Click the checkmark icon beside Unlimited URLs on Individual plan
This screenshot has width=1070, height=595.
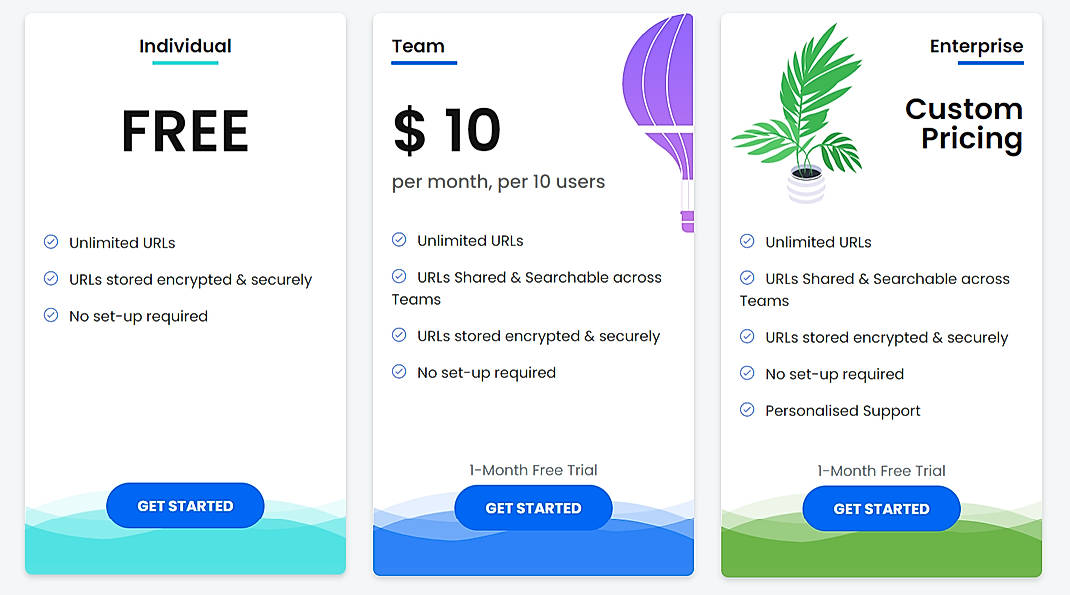click(49, 242)
